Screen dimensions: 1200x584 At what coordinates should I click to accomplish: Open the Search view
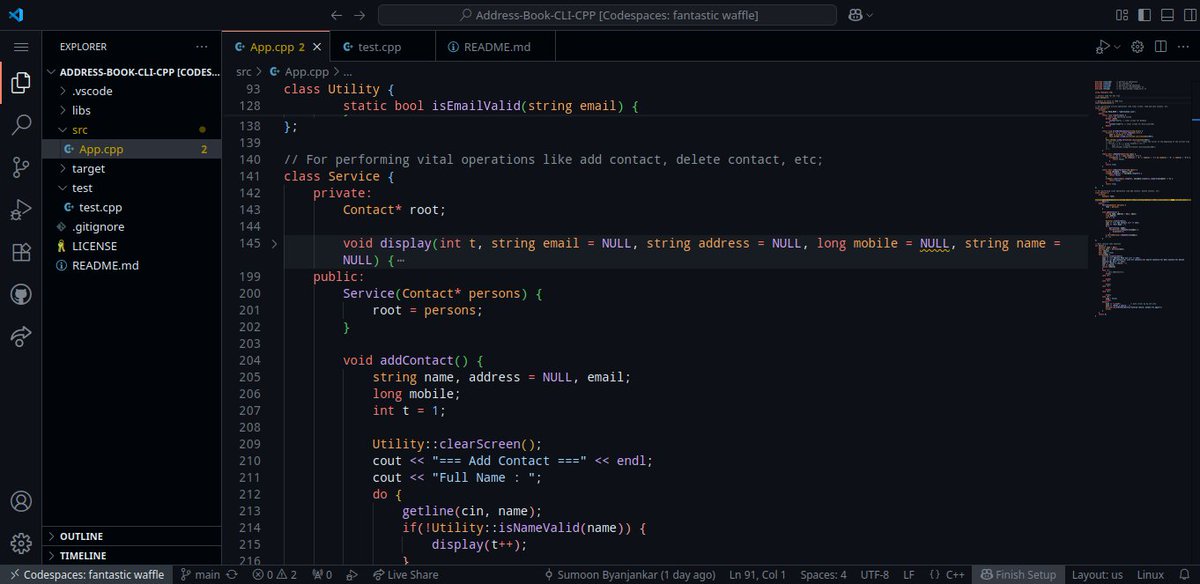[21, 125]
